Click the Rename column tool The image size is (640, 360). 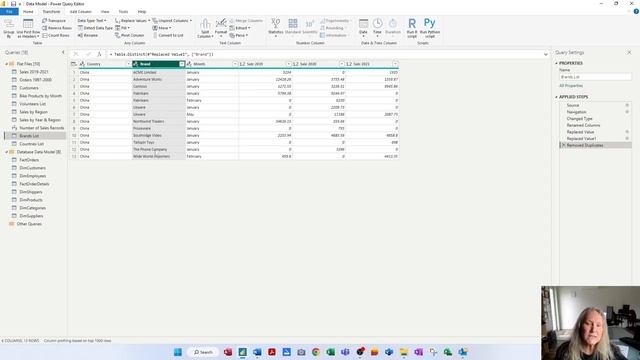pyautogui.click(x=88, y=36)
